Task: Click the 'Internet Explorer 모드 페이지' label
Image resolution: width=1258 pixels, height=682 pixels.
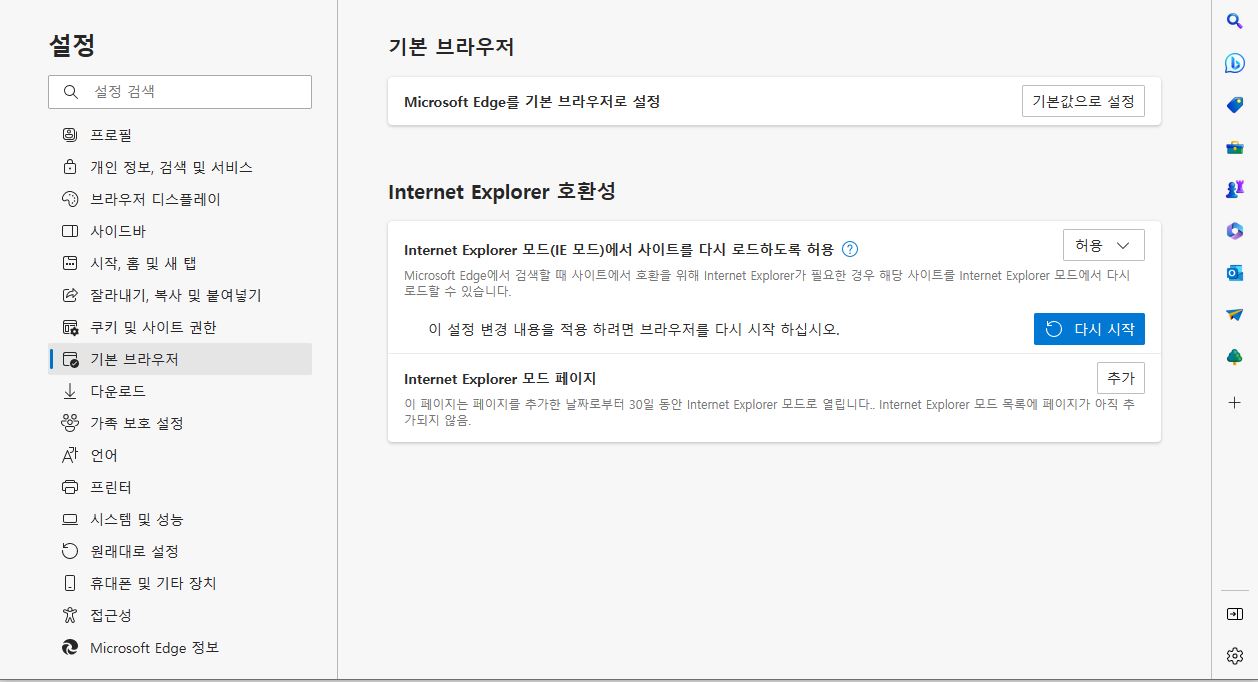Action: (500, 379)
